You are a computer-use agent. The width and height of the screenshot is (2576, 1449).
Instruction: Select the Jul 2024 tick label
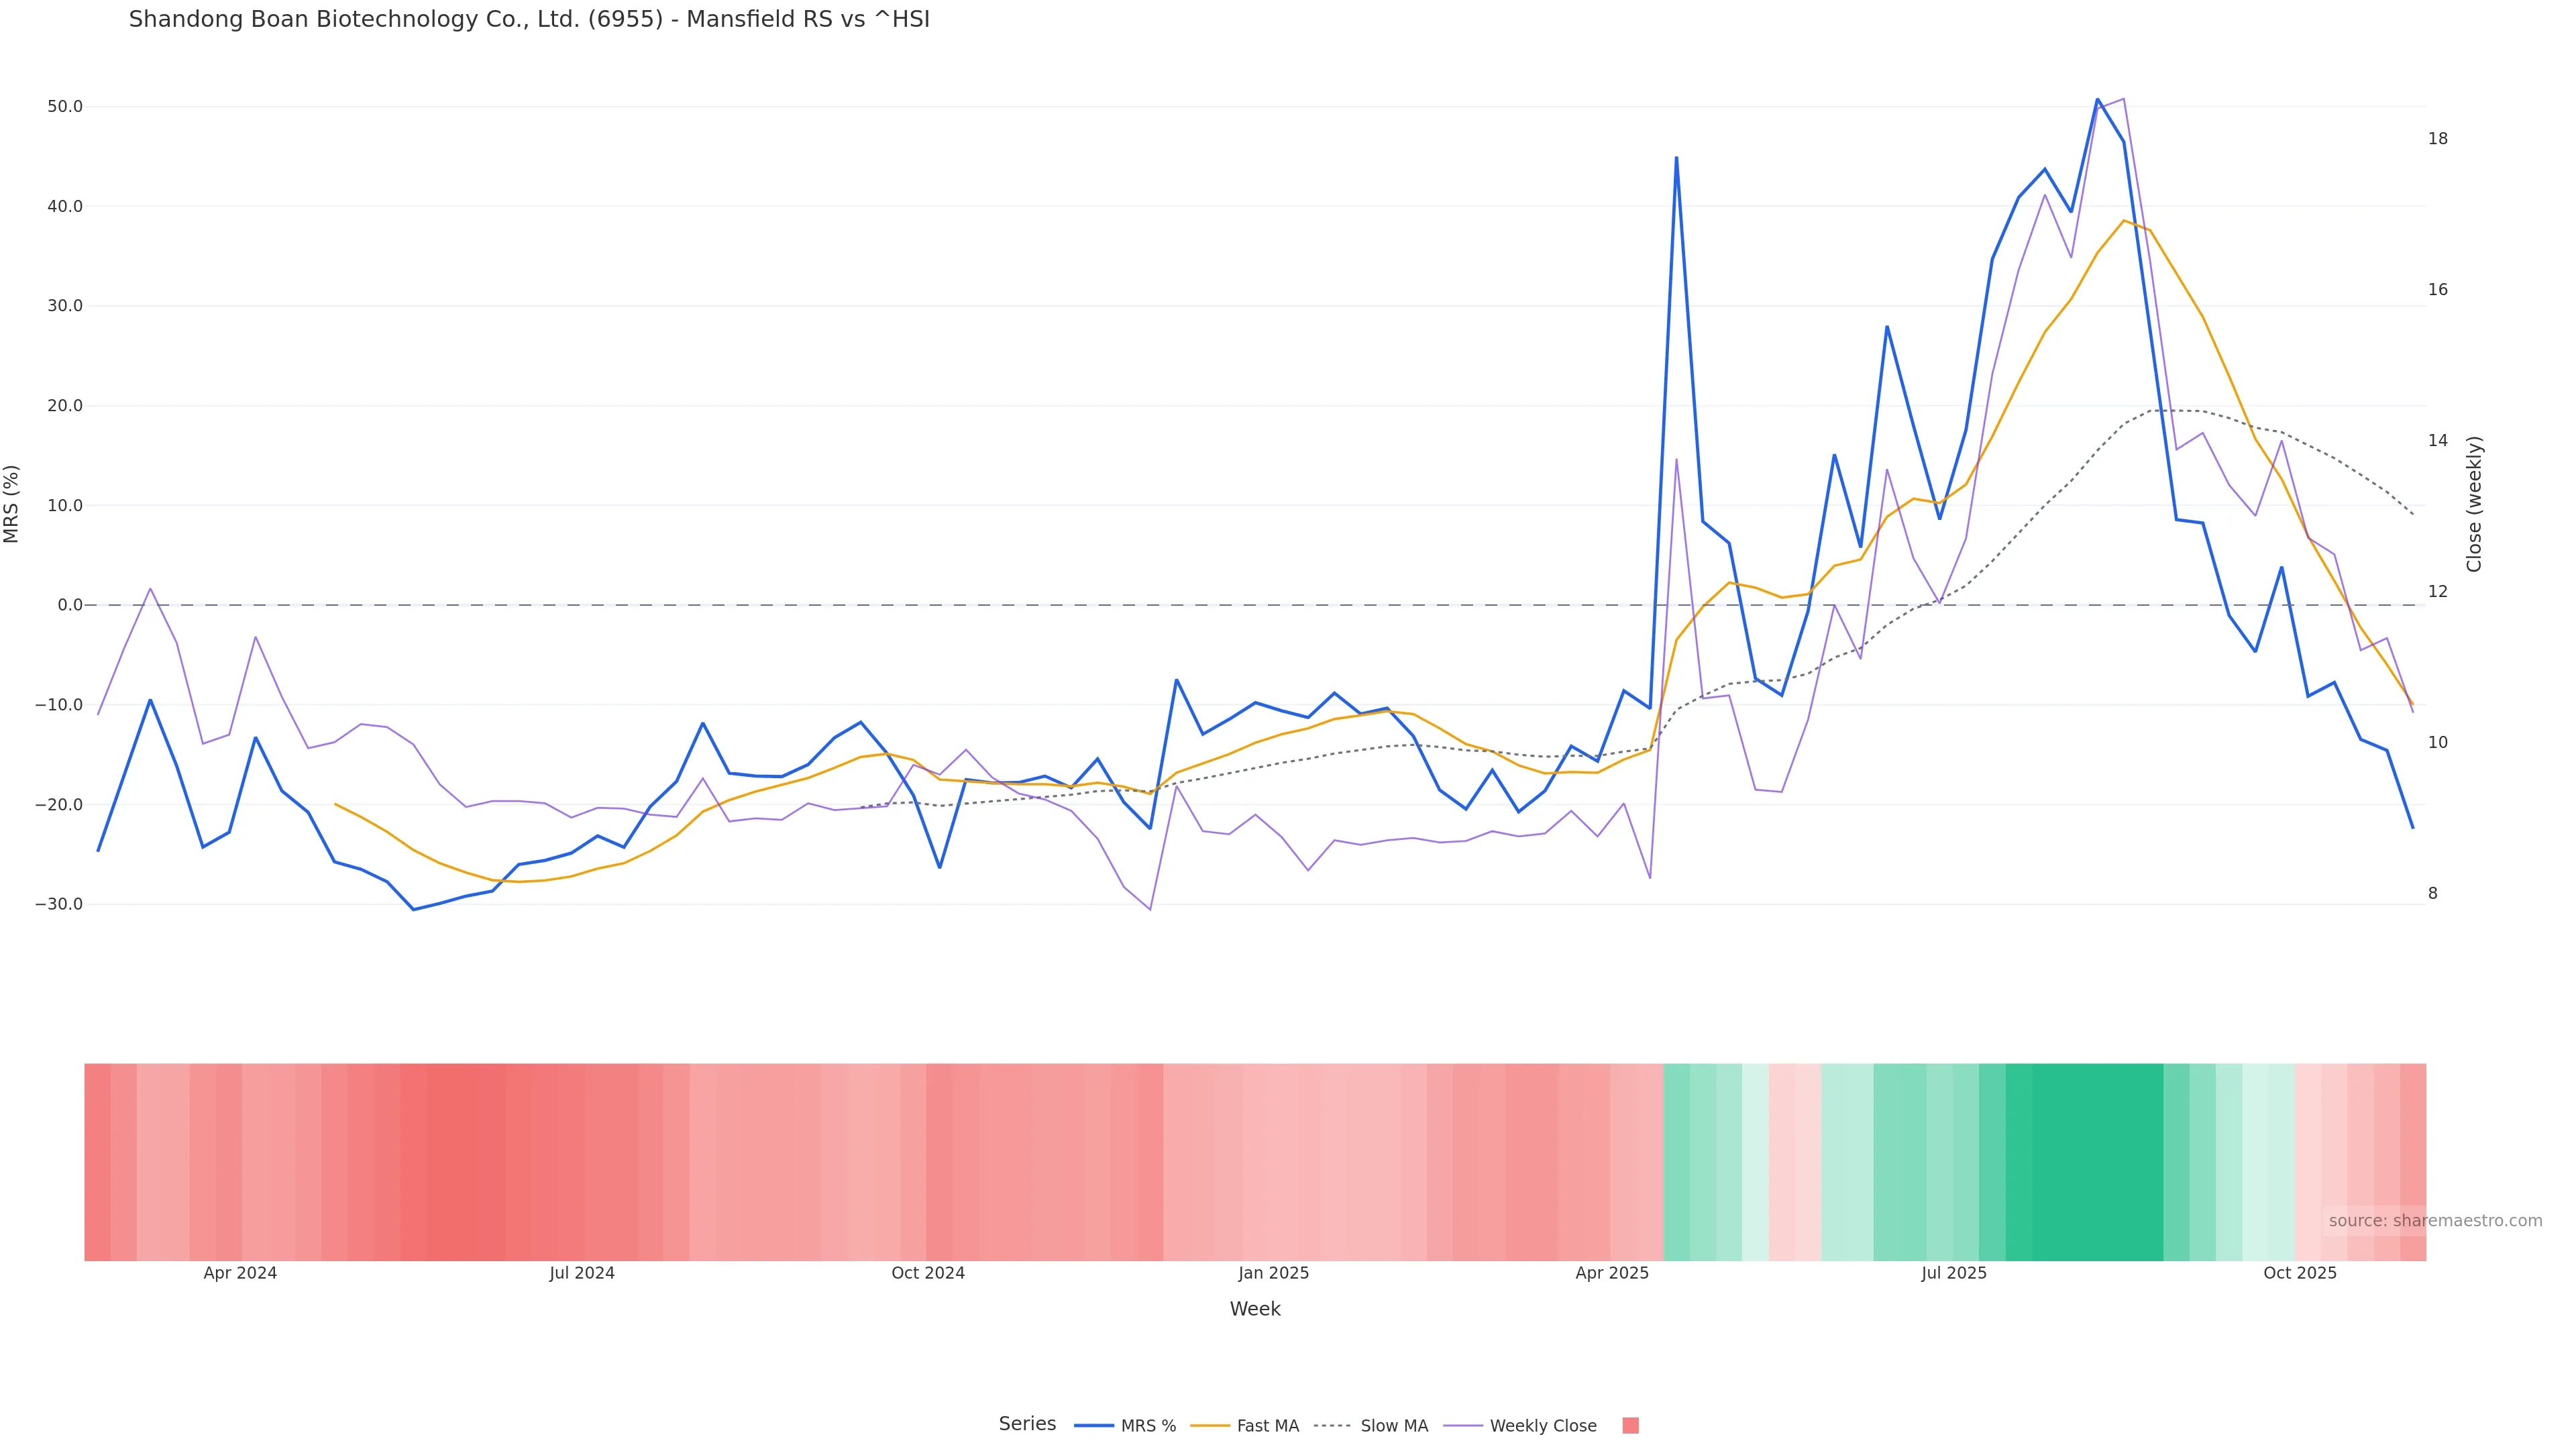click(x=582, y=1273)
